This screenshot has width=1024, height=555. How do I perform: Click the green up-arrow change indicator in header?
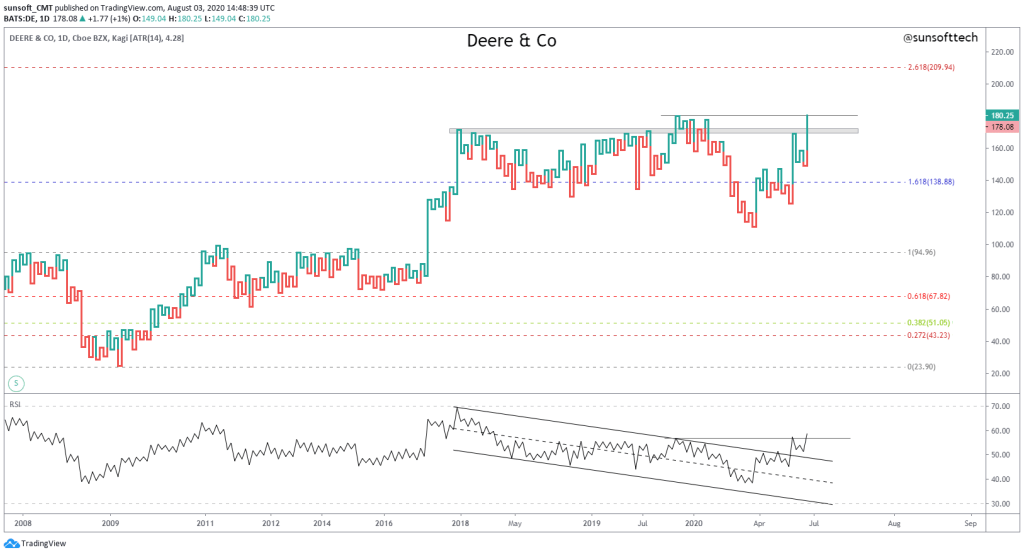[83, 18]
